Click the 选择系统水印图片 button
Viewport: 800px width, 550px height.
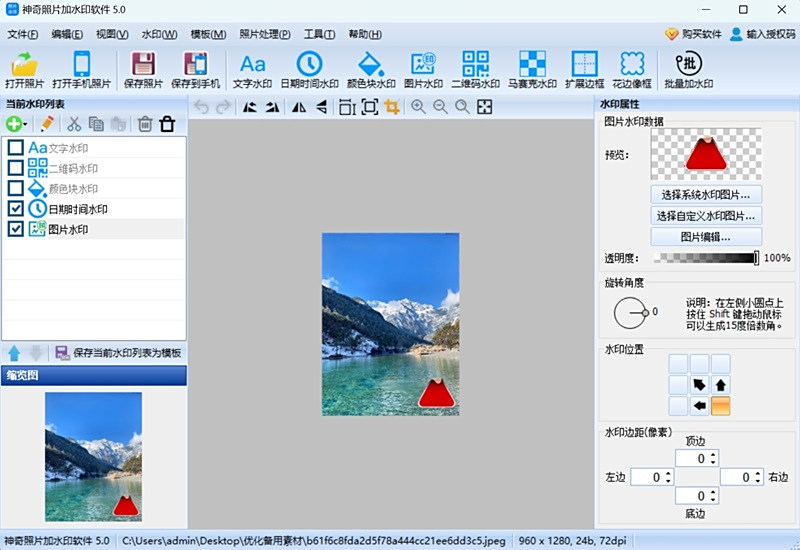[x=705, y=194]
